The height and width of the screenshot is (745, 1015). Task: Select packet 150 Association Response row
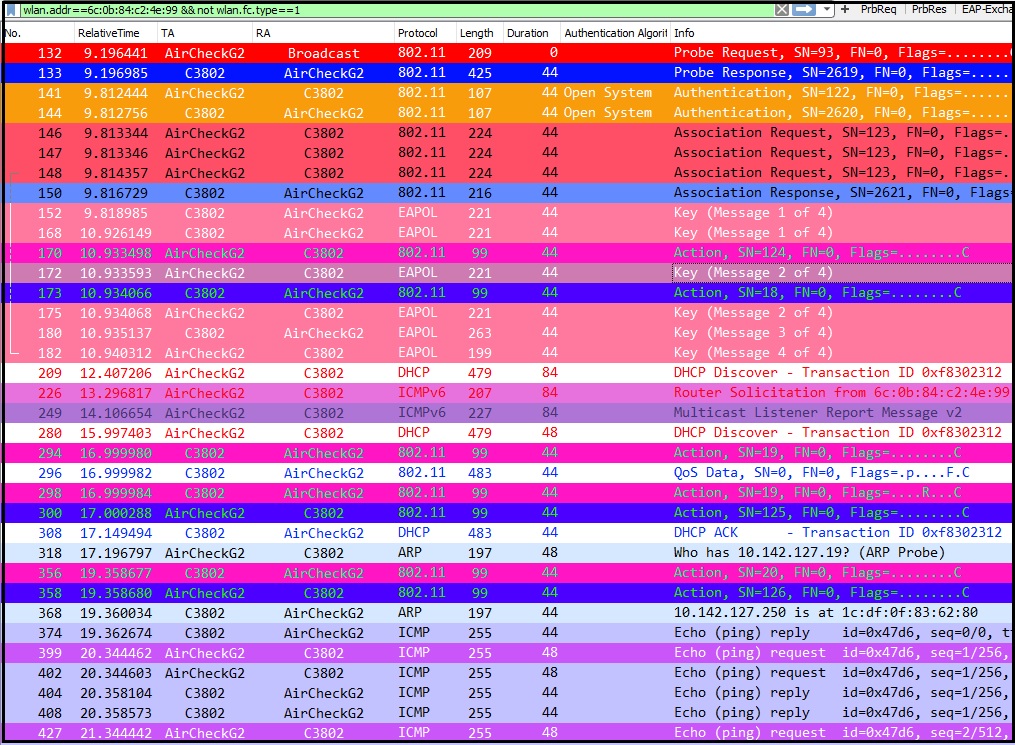click(x=508, y=193)
